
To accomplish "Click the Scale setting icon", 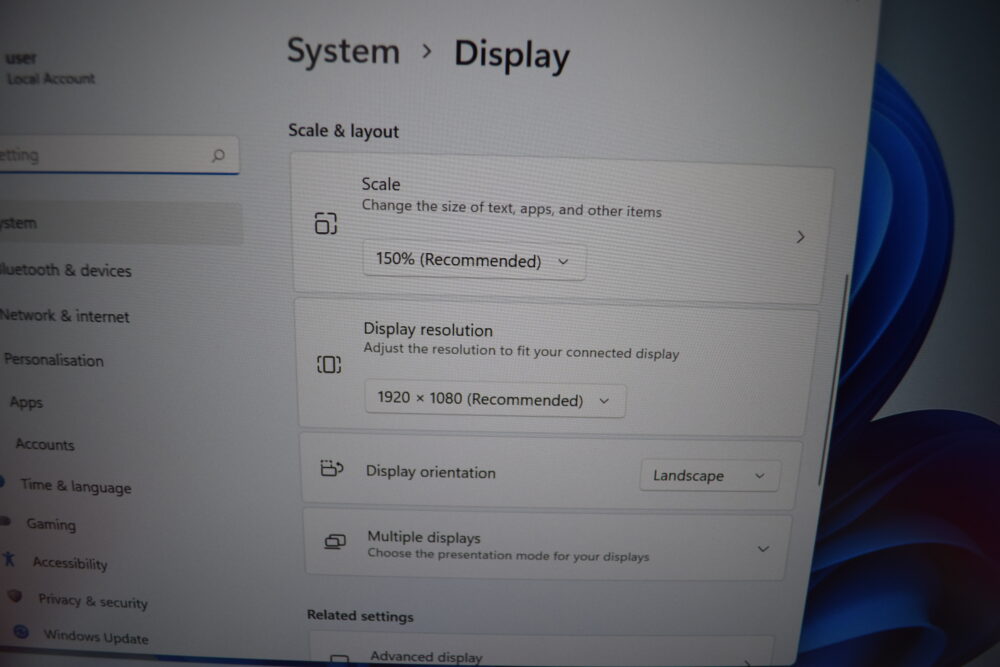I will pyautogui.click(x=326, y=223).
